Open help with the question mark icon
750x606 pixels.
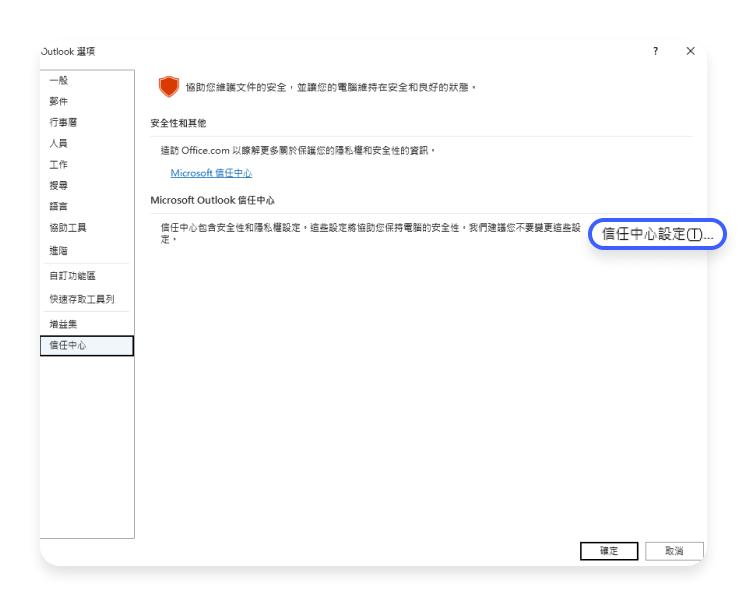655,51
